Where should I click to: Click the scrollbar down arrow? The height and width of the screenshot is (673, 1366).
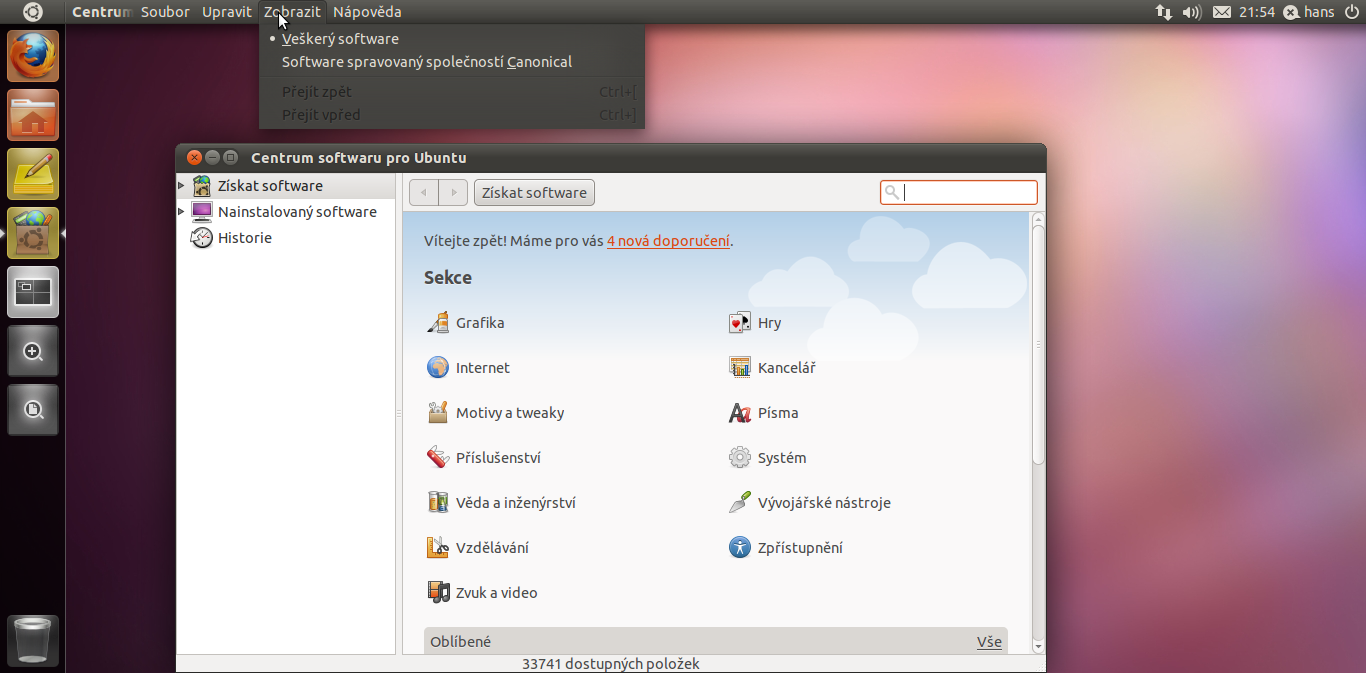[x=1038, y=647]
